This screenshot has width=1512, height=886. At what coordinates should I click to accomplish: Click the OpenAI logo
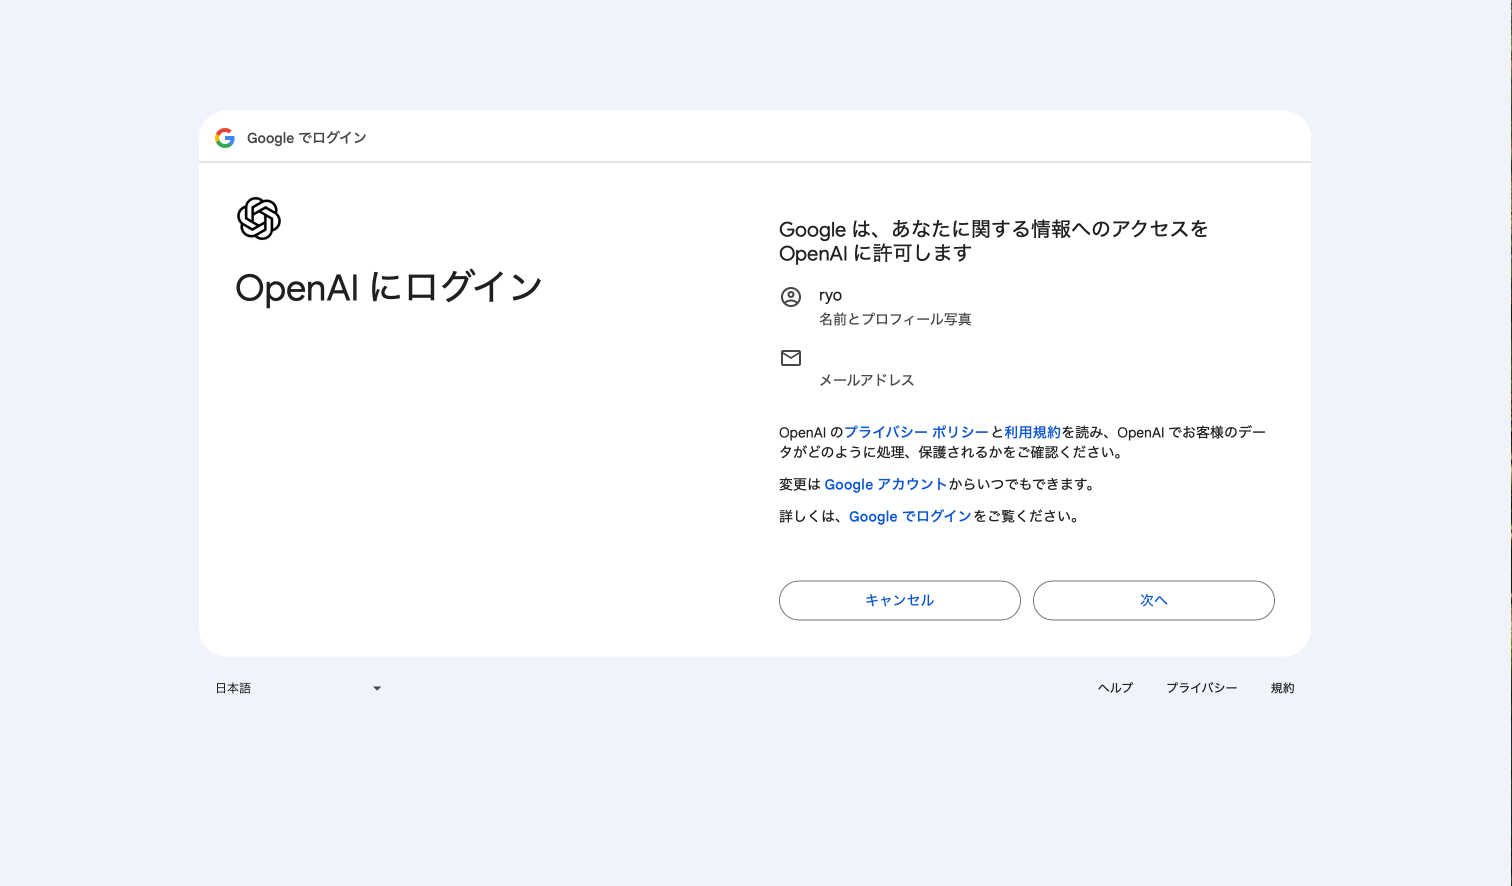(x=258, y=219)
